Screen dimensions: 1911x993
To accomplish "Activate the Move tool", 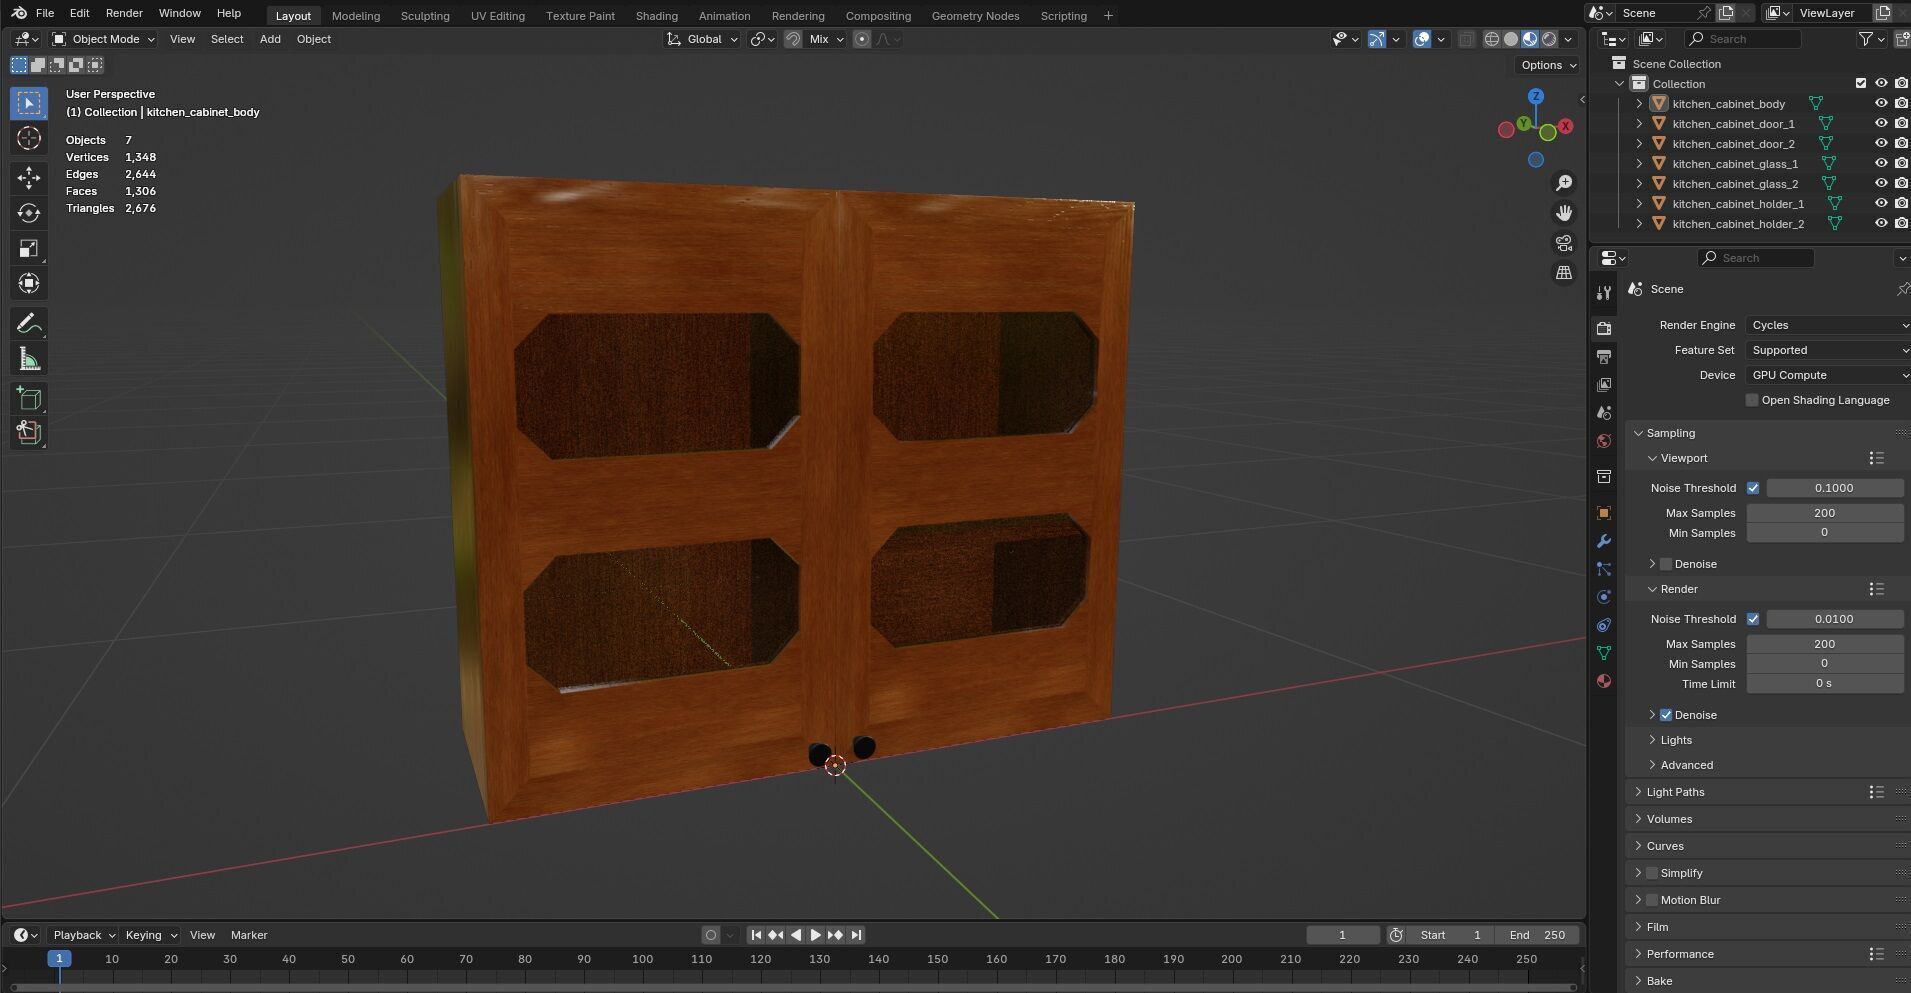I will click(29, 178).
